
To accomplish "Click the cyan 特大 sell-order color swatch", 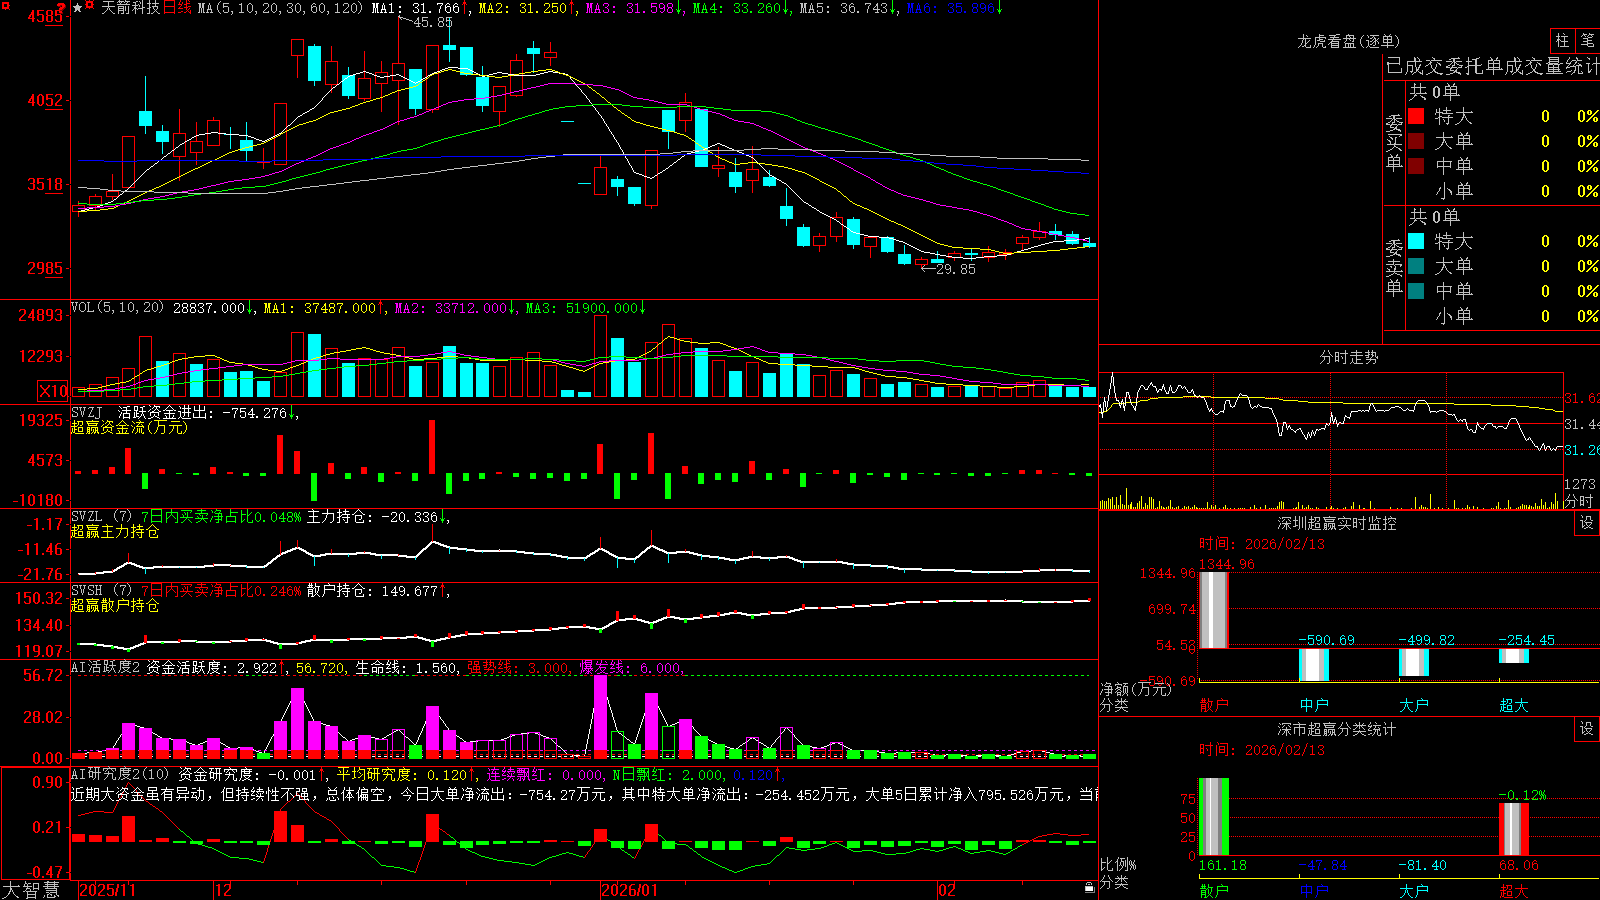I will 1416,241.
